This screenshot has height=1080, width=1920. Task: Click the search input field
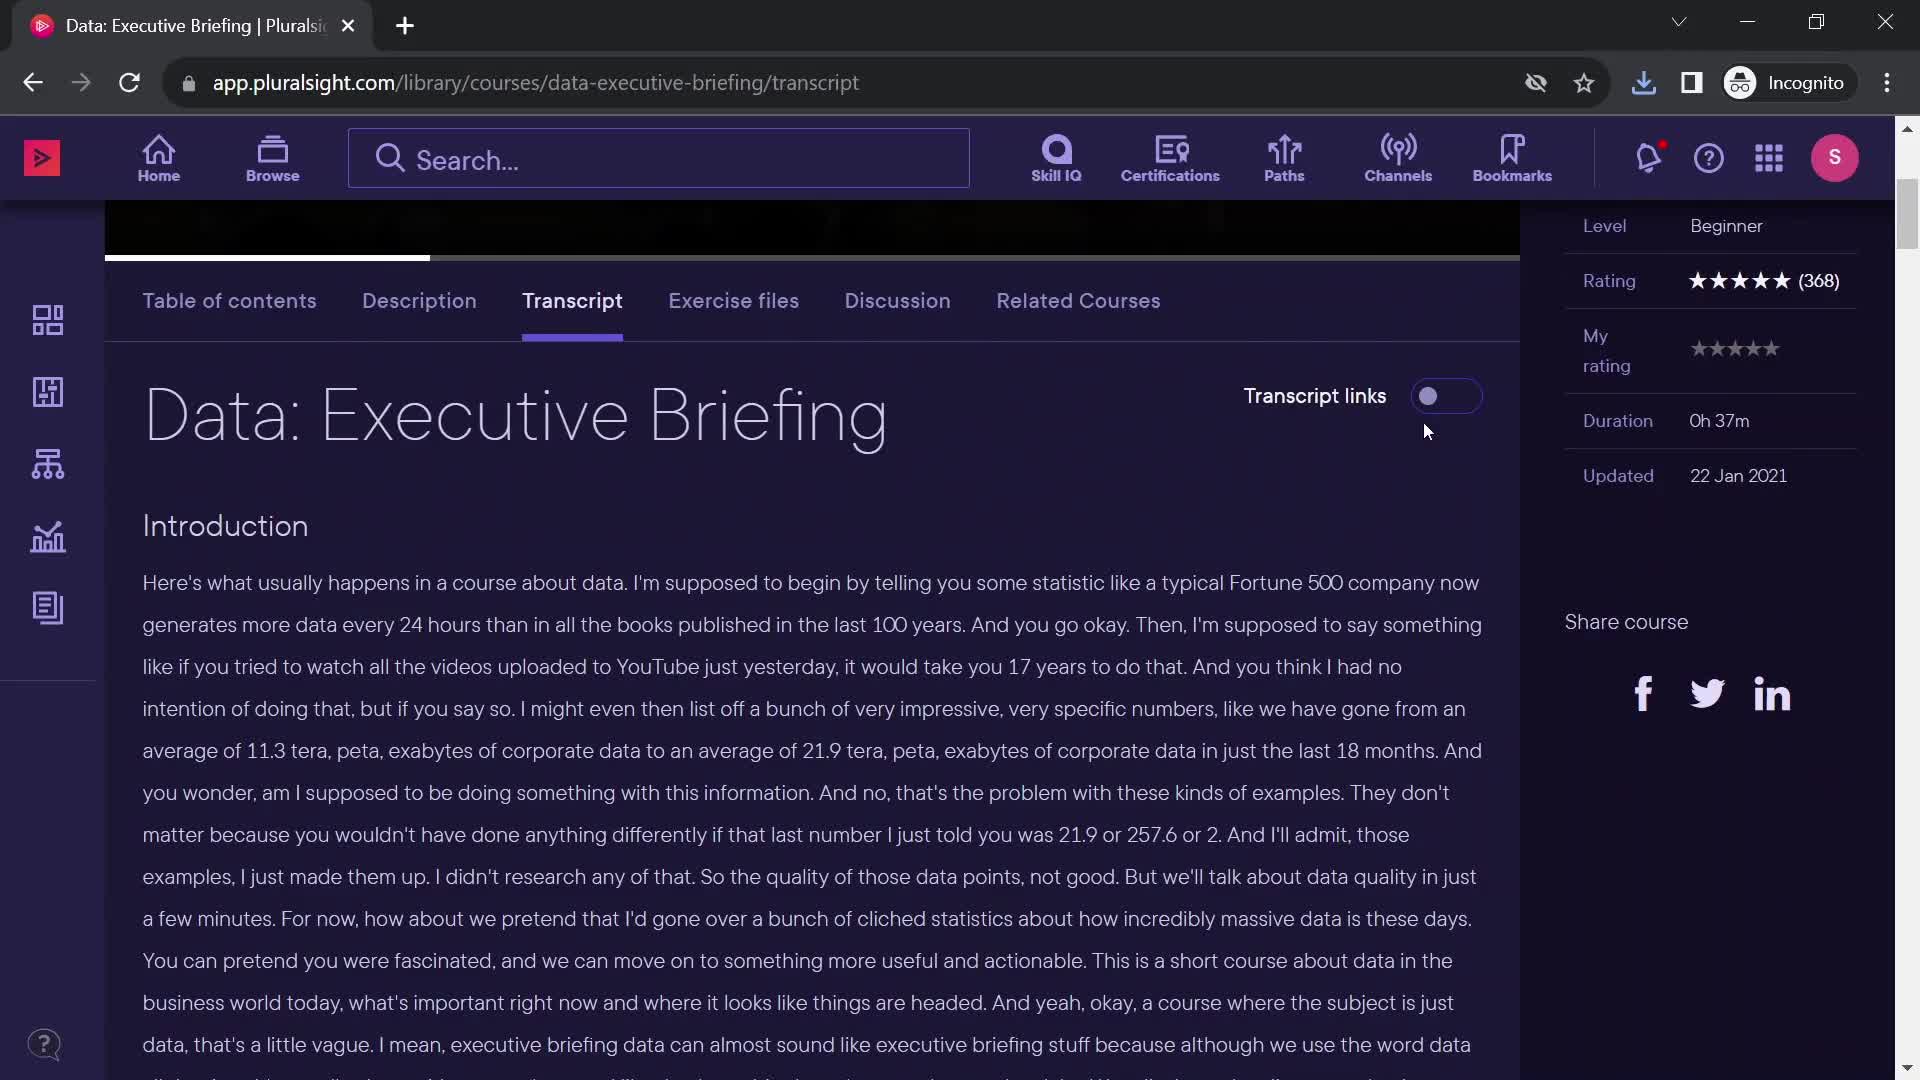(x=659, y=158)
